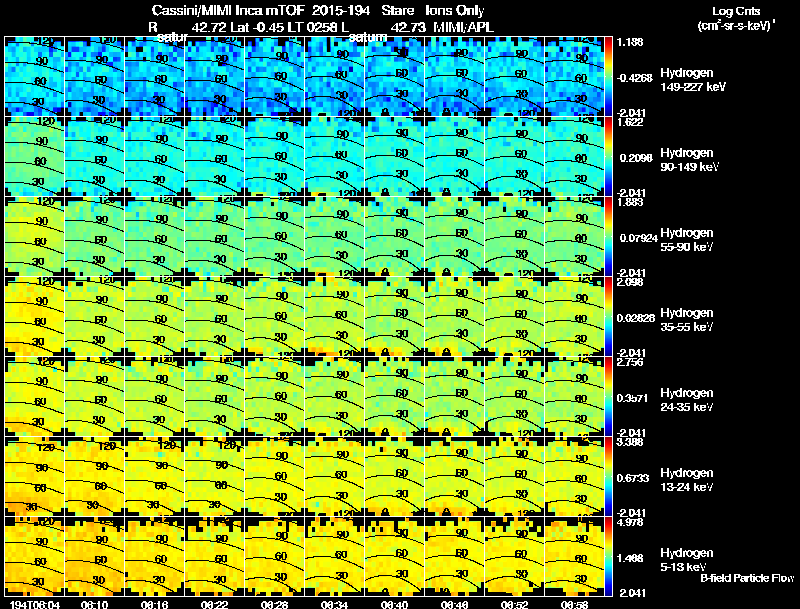Click the 1.883 color scale value
Screen dimensions: 800x609
[x=630, y=202]
